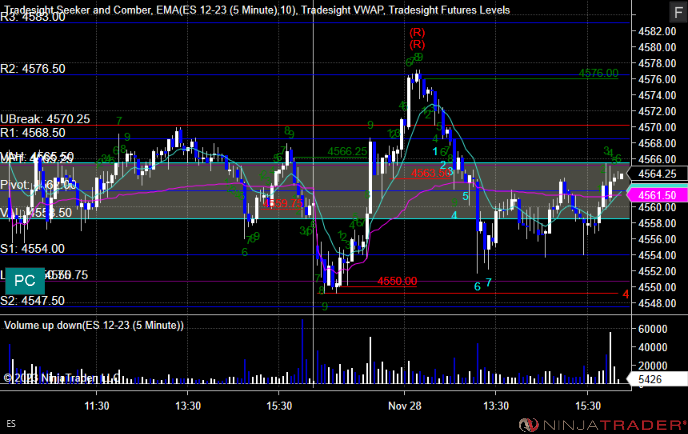Click the teal PC button
688x434 pixels.
(25, 281)
